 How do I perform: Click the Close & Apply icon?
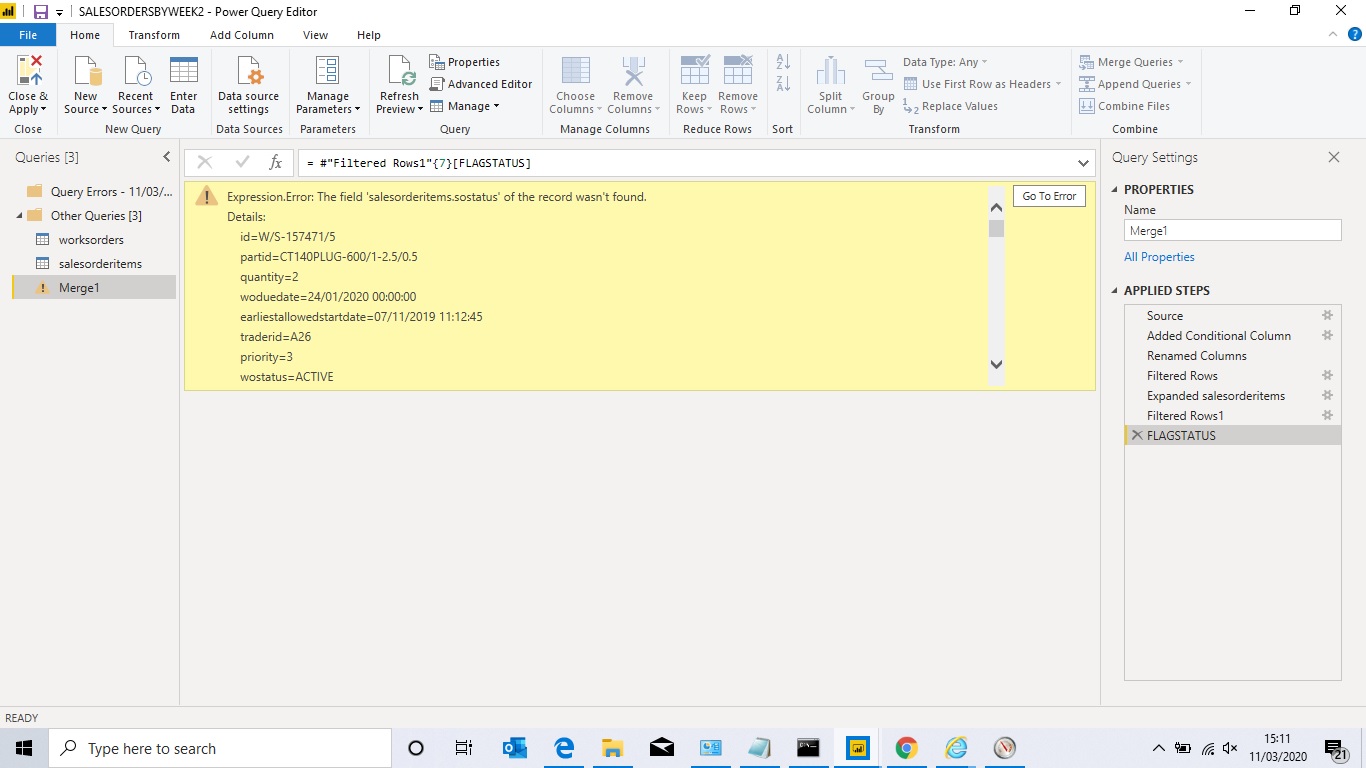(29, 72)
